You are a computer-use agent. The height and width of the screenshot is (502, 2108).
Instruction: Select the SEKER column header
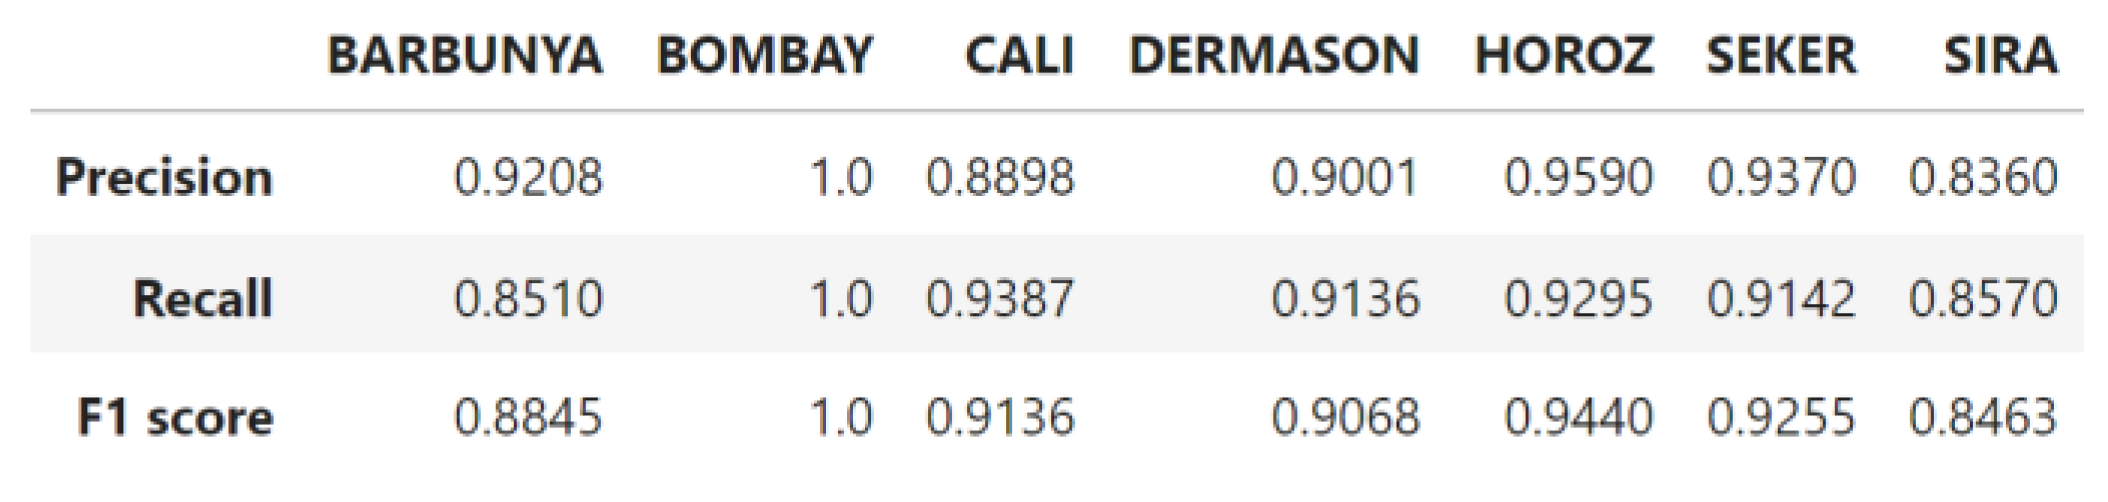pyautogui.click(x=1780, y=55)
